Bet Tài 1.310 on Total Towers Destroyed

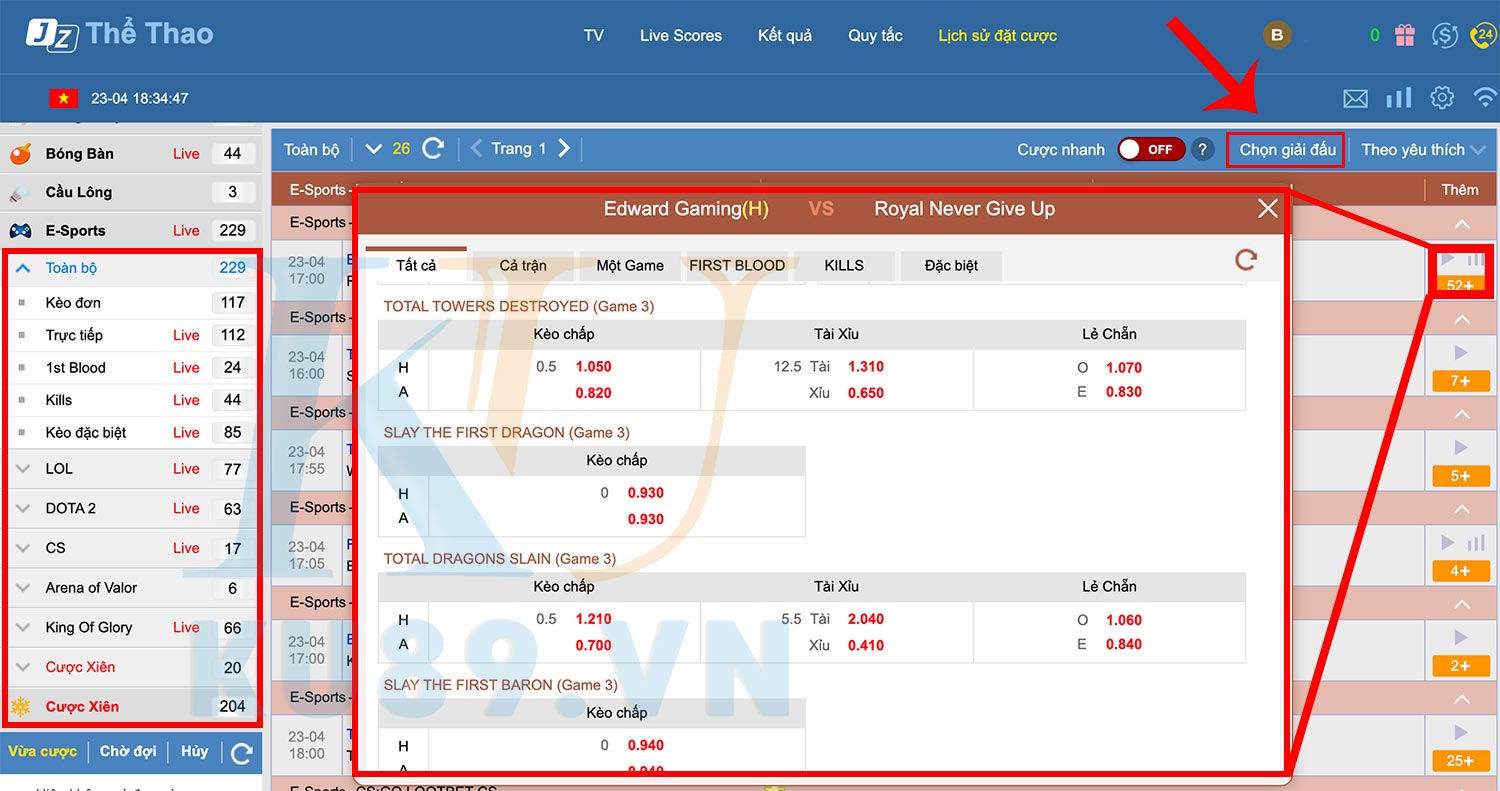(866, 367)
